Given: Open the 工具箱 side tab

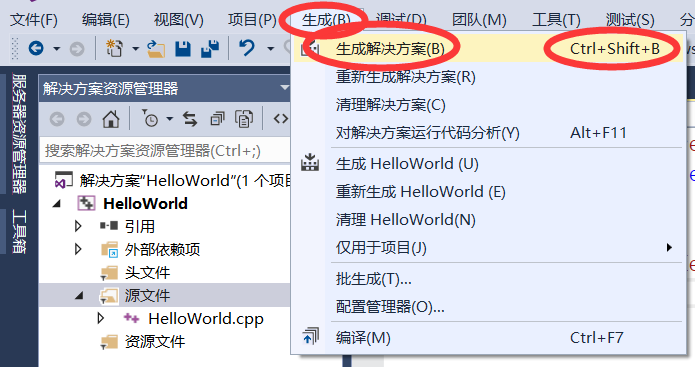Looking at the screenshot, I should 19,231.
